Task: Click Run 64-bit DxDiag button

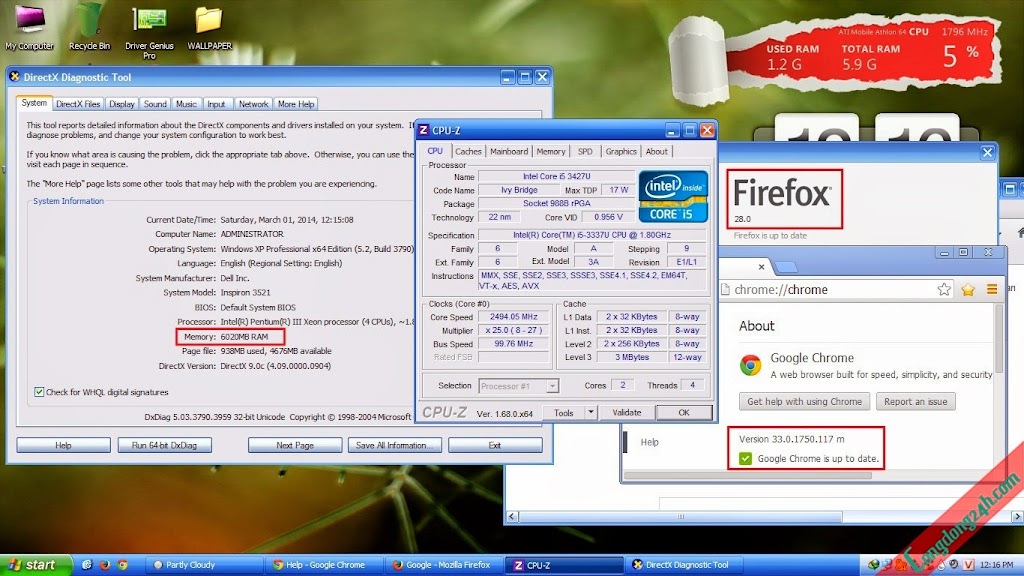Action: (164, 445)
